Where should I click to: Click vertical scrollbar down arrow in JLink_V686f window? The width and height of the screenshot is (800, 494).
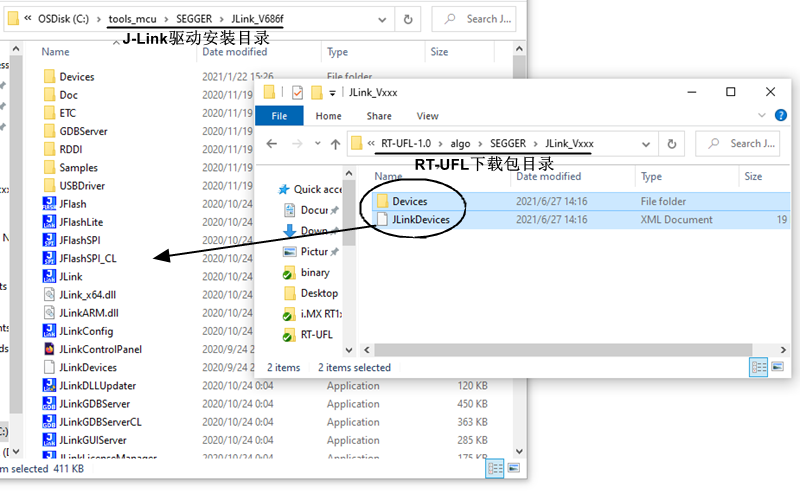point(519,451)
